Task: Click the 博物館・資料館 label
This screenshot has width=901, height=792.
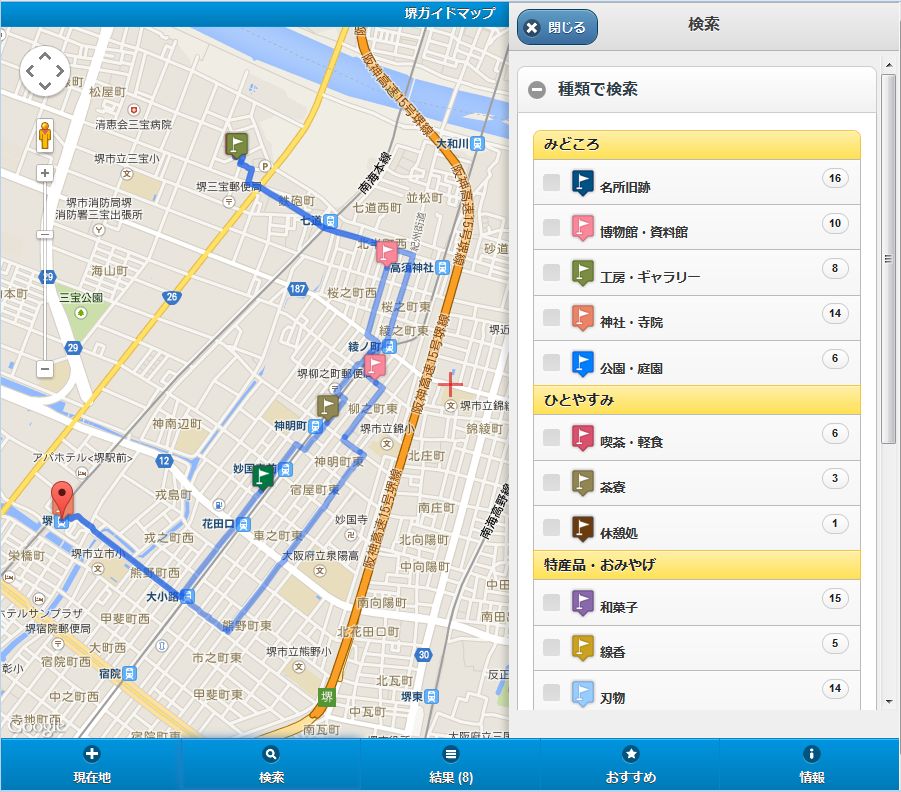Action: [644, 232]
